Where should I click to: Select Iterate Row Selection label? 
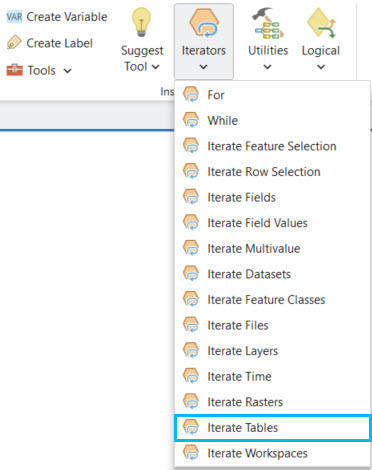(x=264, y=172)
